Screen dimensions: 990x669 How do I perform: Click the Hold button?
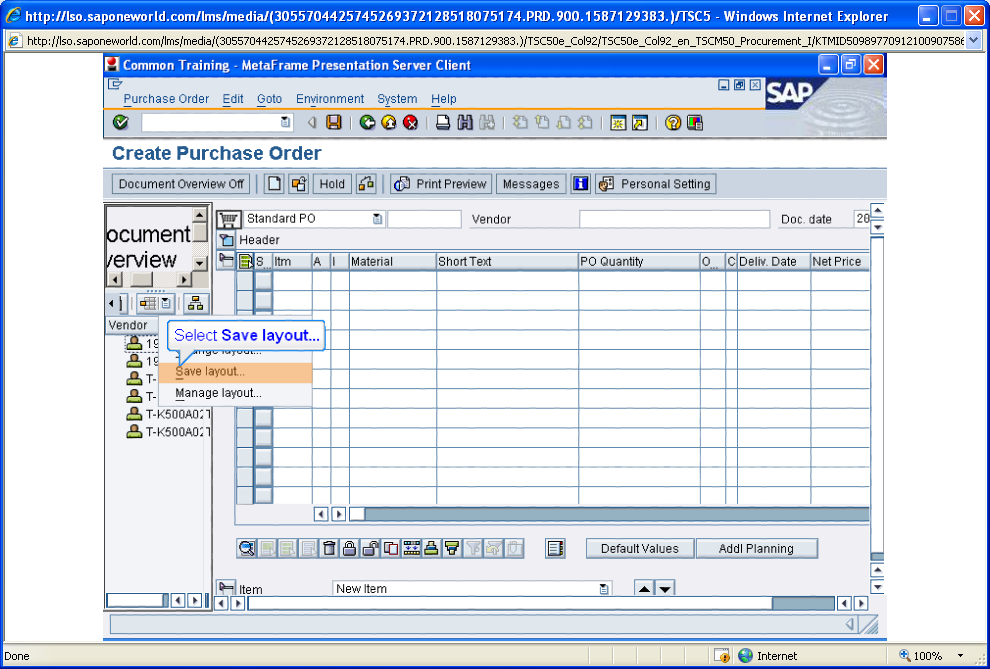click(332, 184)
